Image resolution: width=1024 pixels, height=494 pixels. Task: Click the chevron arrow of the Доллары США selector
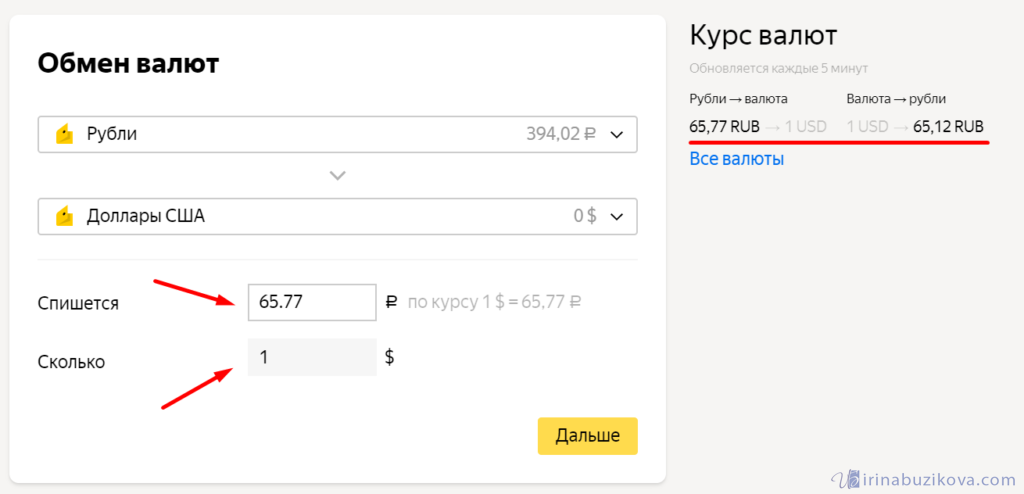pos(616,216)
